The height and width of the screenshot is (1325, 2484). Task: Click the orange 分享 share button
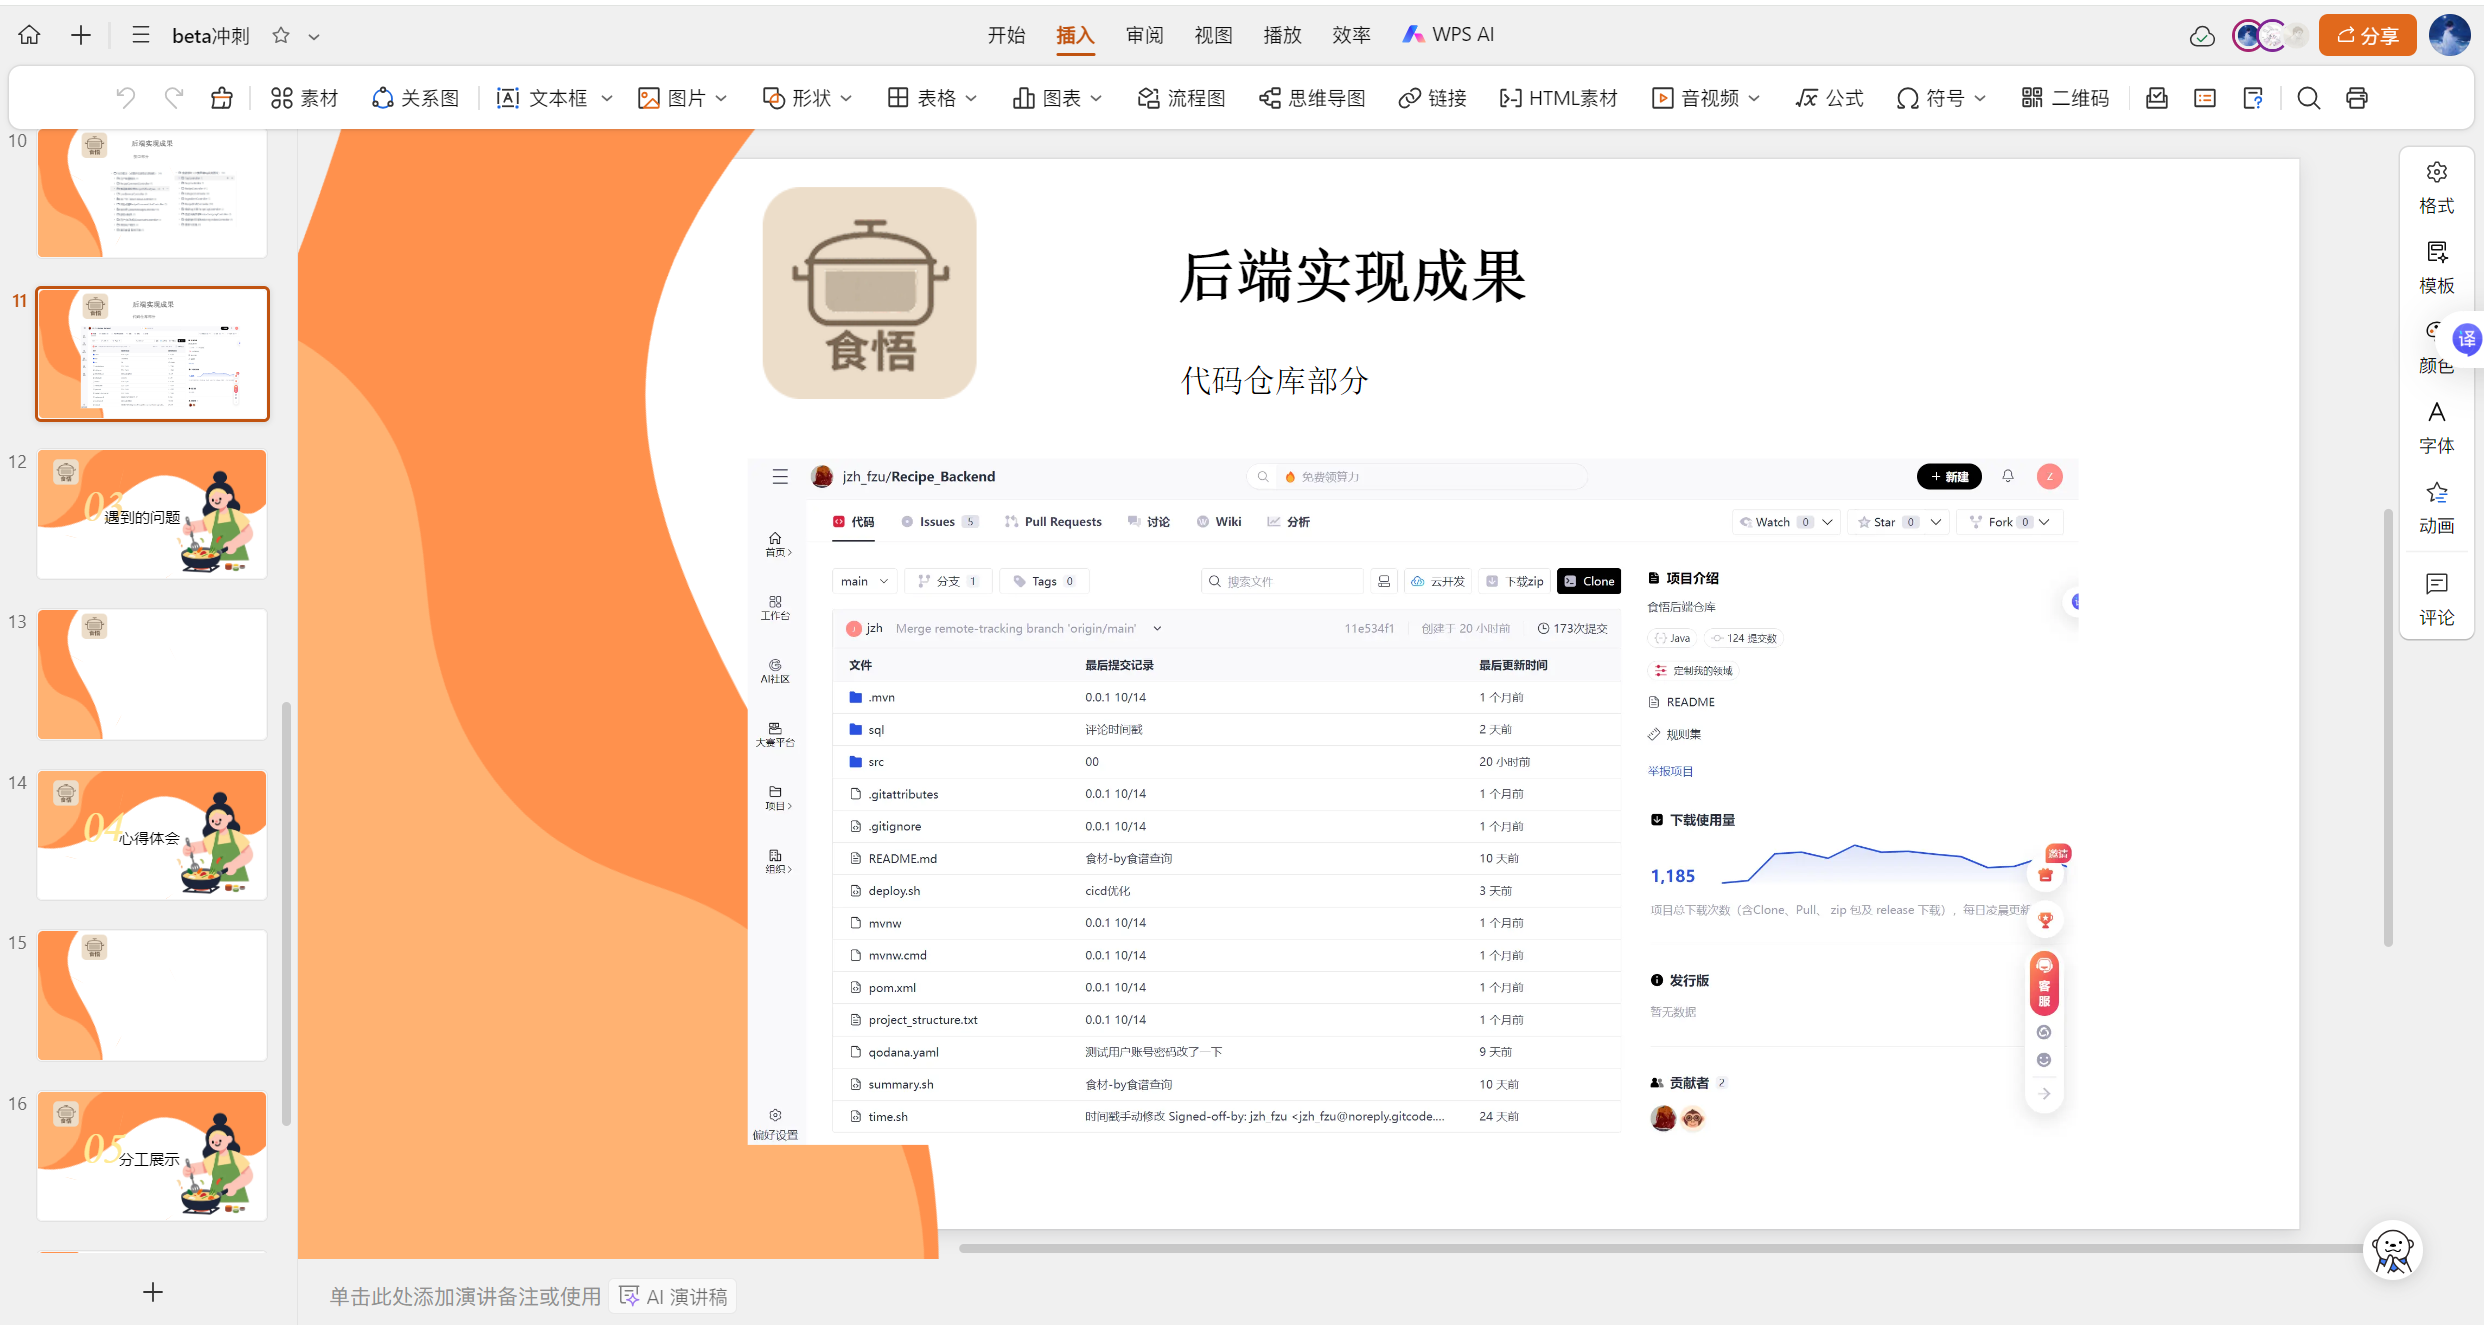[x=2367, y=34]
